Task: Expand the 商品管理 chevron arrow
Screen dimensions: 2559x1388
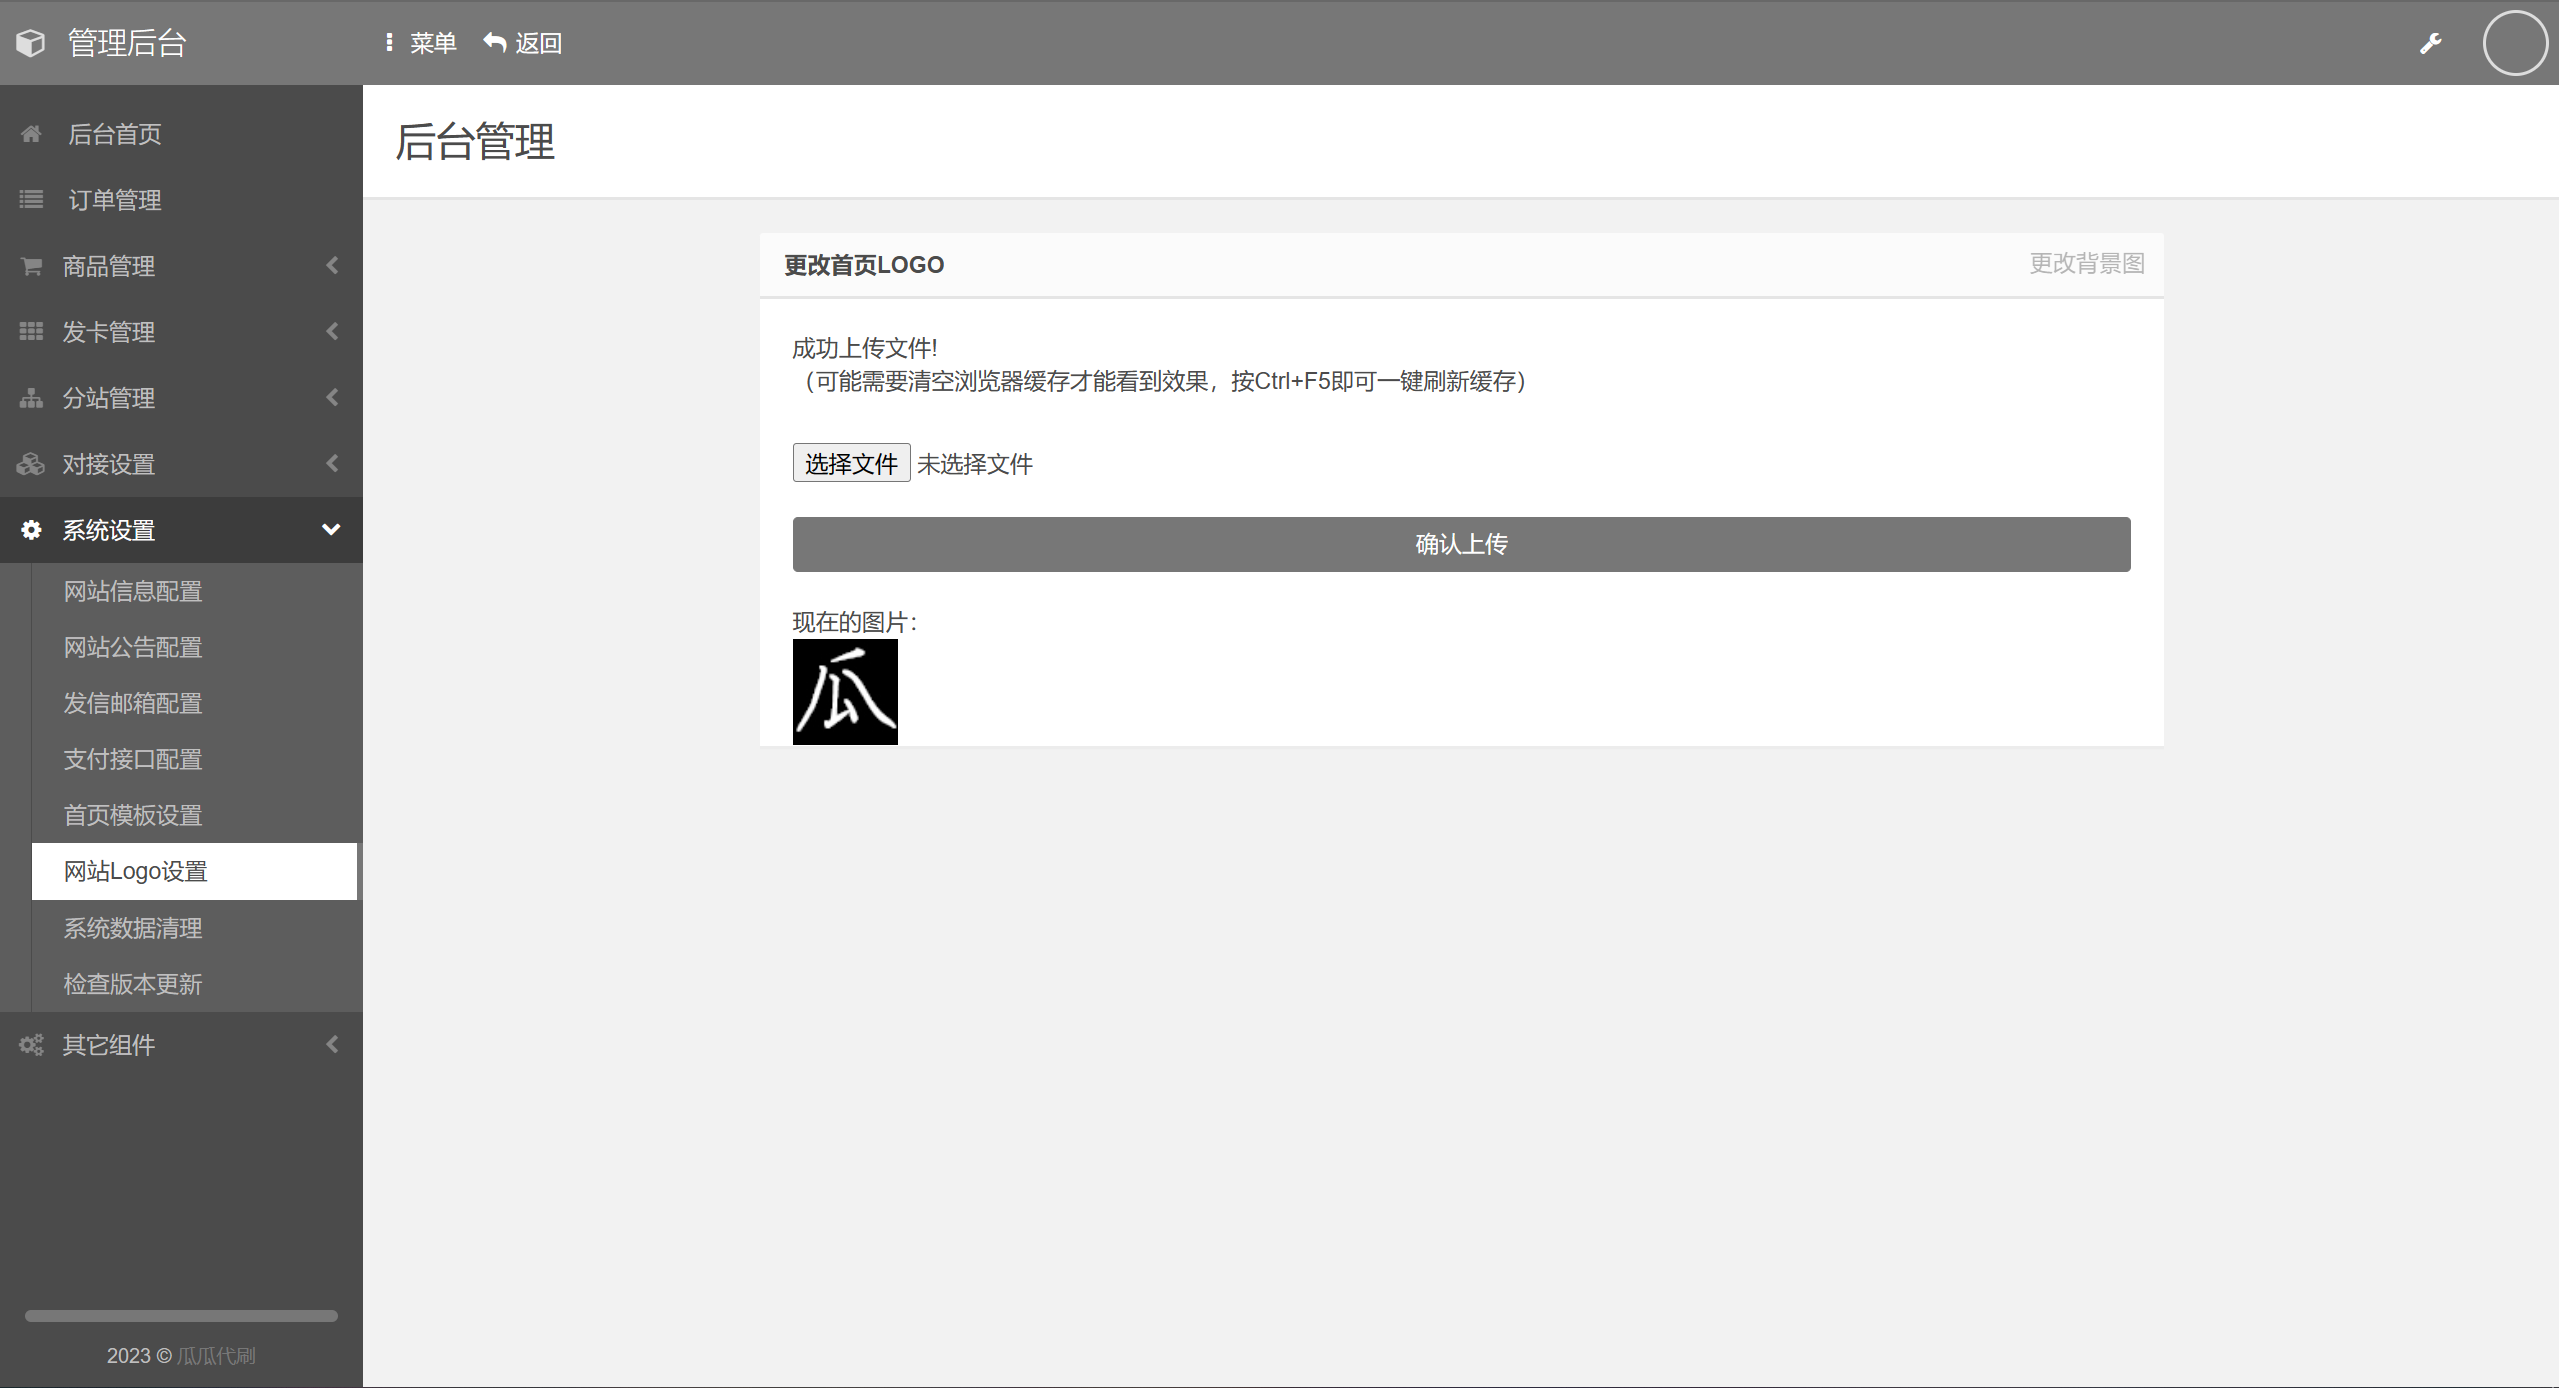Action: tap(332, 266)
